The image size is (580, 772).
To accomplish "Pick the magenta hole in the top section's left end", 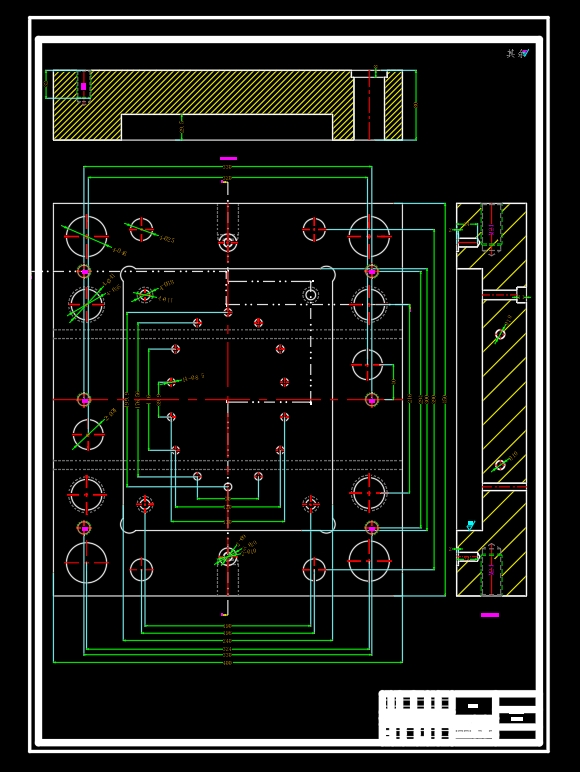I will pos(84,86).
